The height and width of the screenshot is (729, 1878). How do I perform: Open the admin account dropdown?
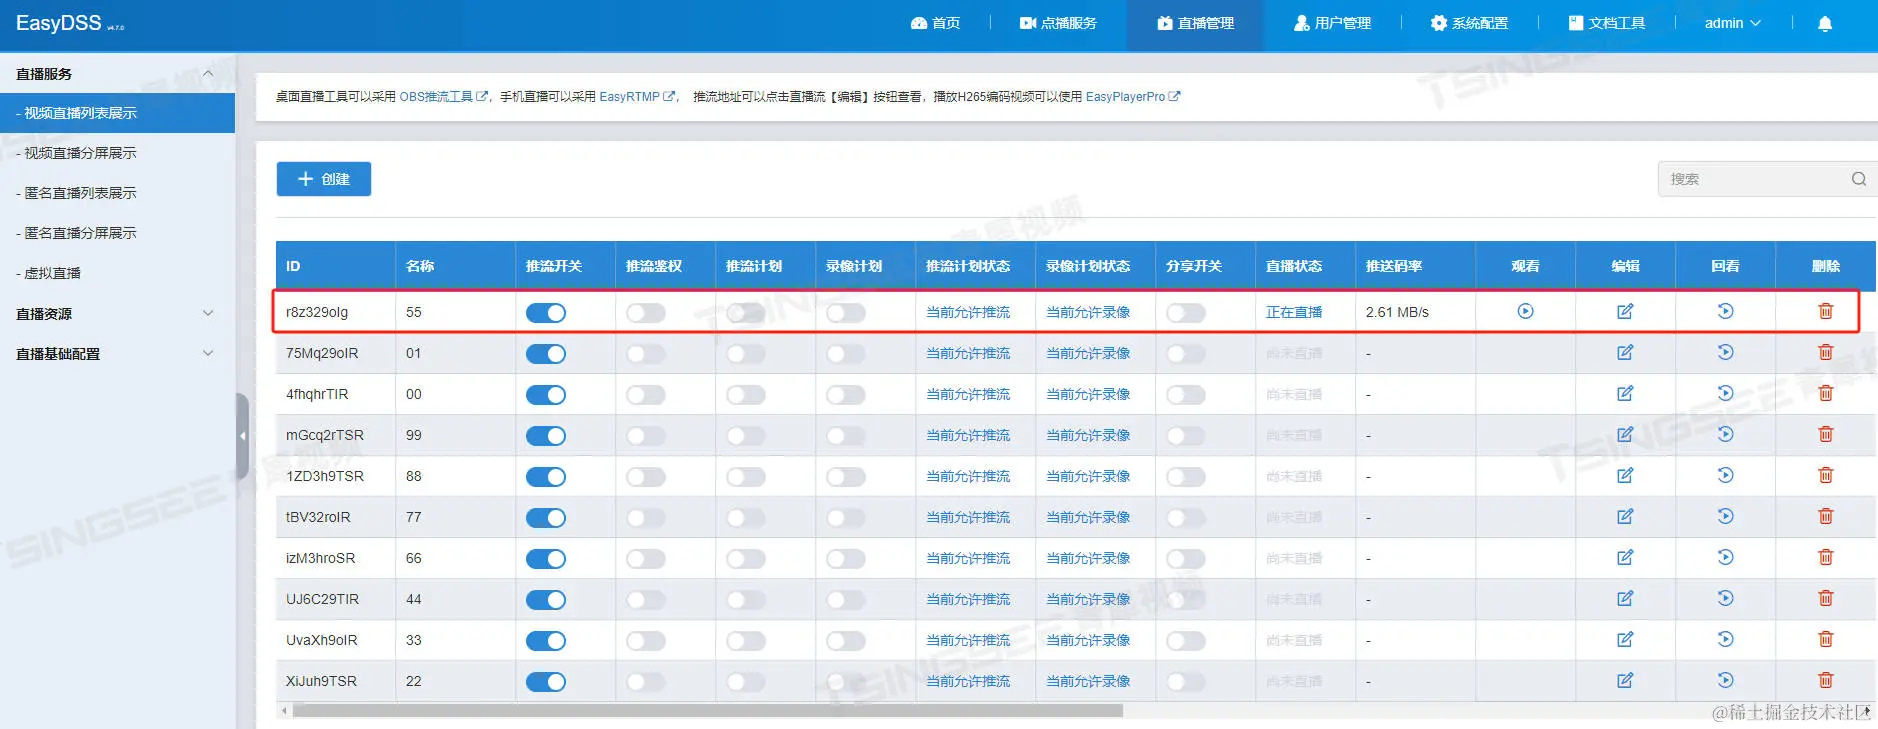click(1732, 23)
